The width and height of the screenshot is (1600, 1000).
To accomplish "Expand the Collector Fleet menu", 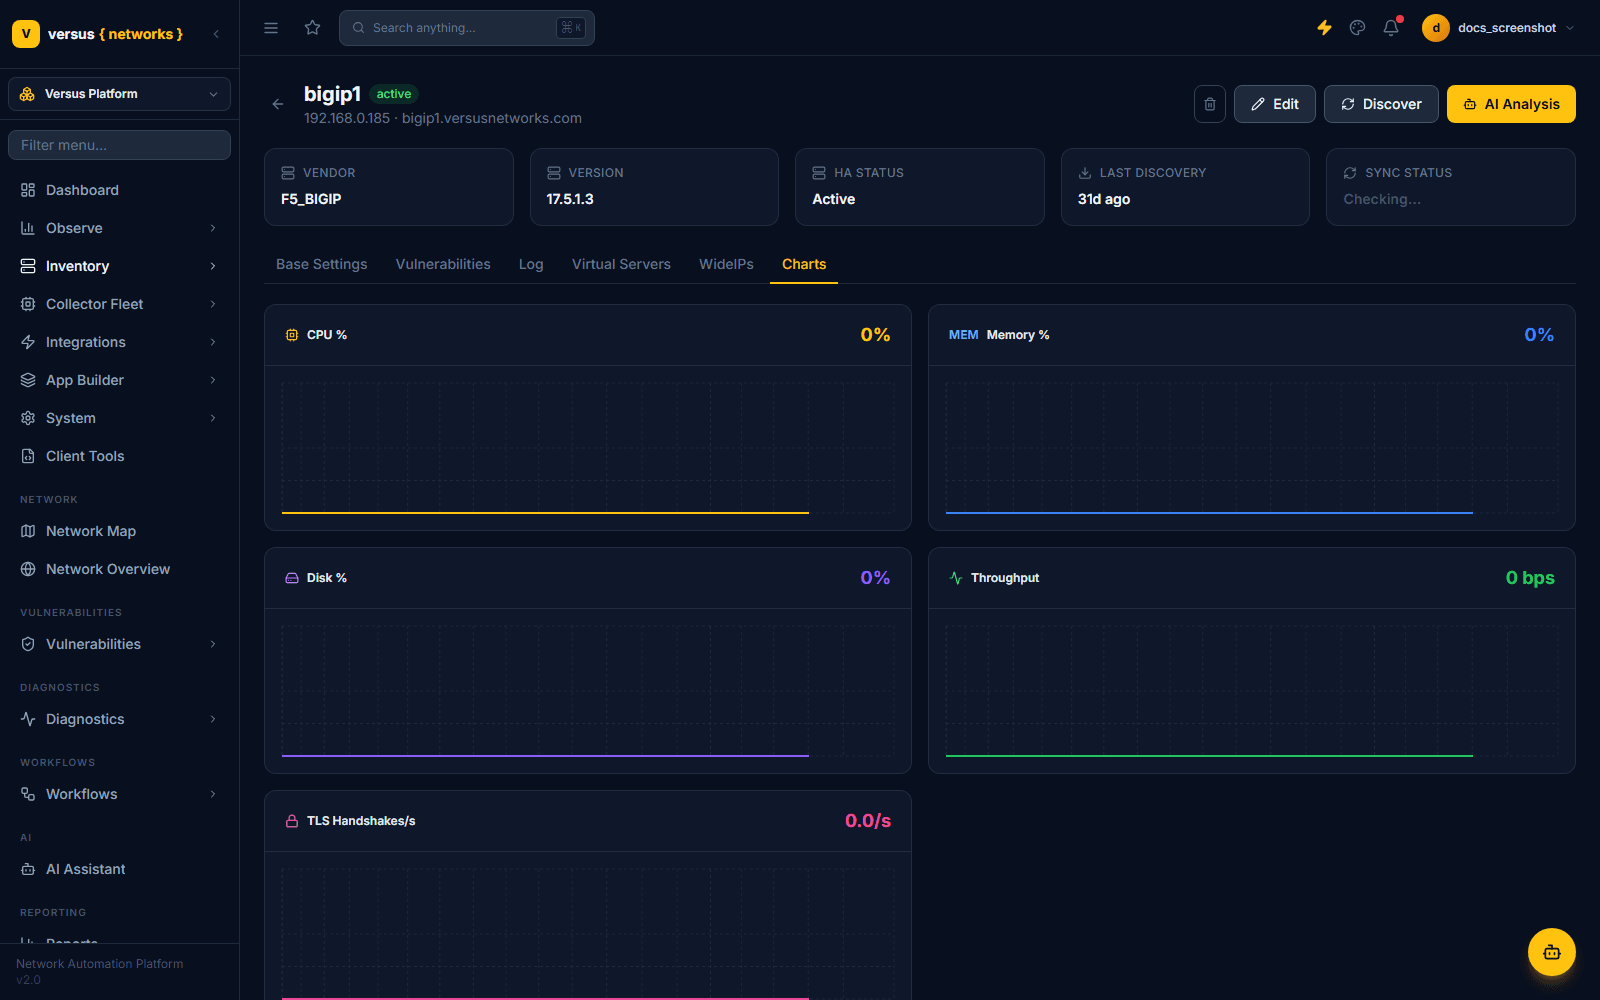I will point(119,304).
